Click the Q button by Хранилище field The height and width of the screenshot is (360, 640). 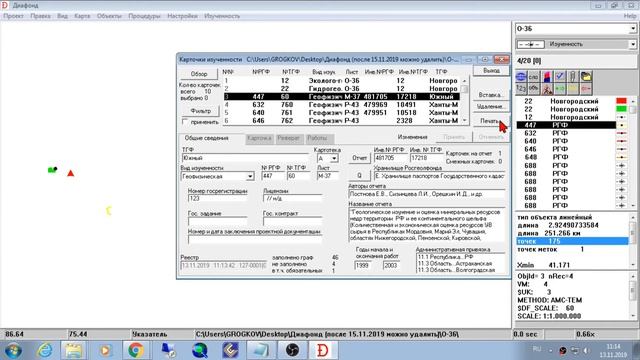coord(359,176)
